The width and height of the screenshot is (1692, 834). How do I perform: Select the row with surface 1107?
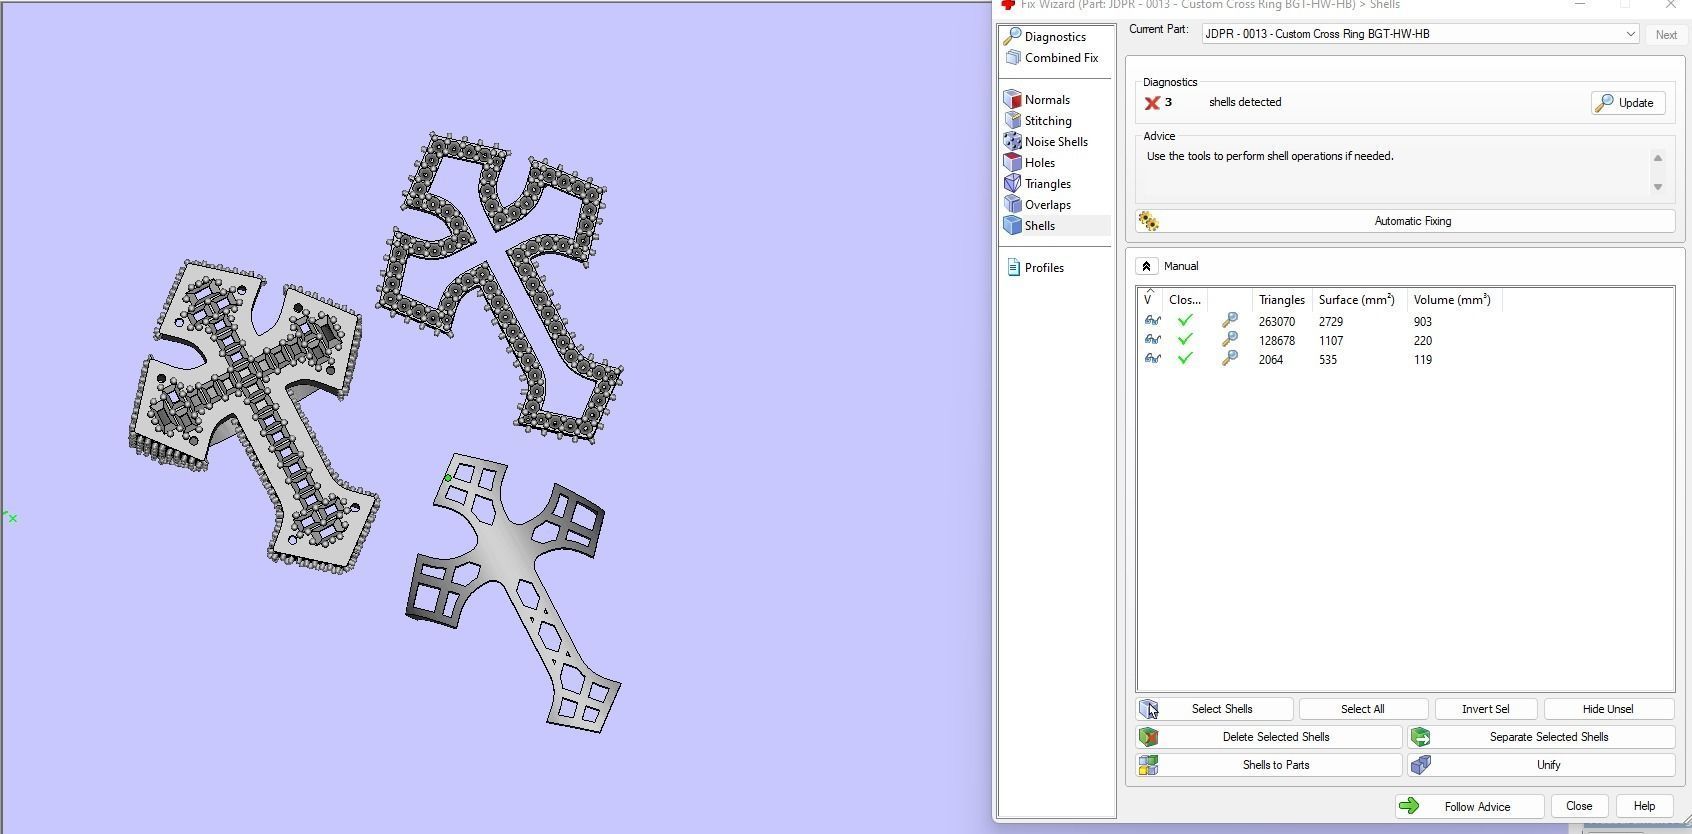coord(1405,341)
